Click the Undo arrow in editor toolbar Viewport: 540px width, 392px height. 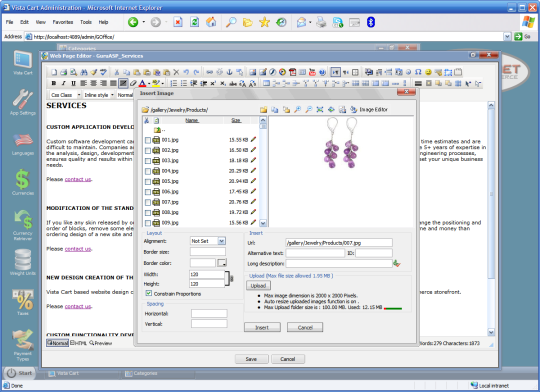(186, 72)
